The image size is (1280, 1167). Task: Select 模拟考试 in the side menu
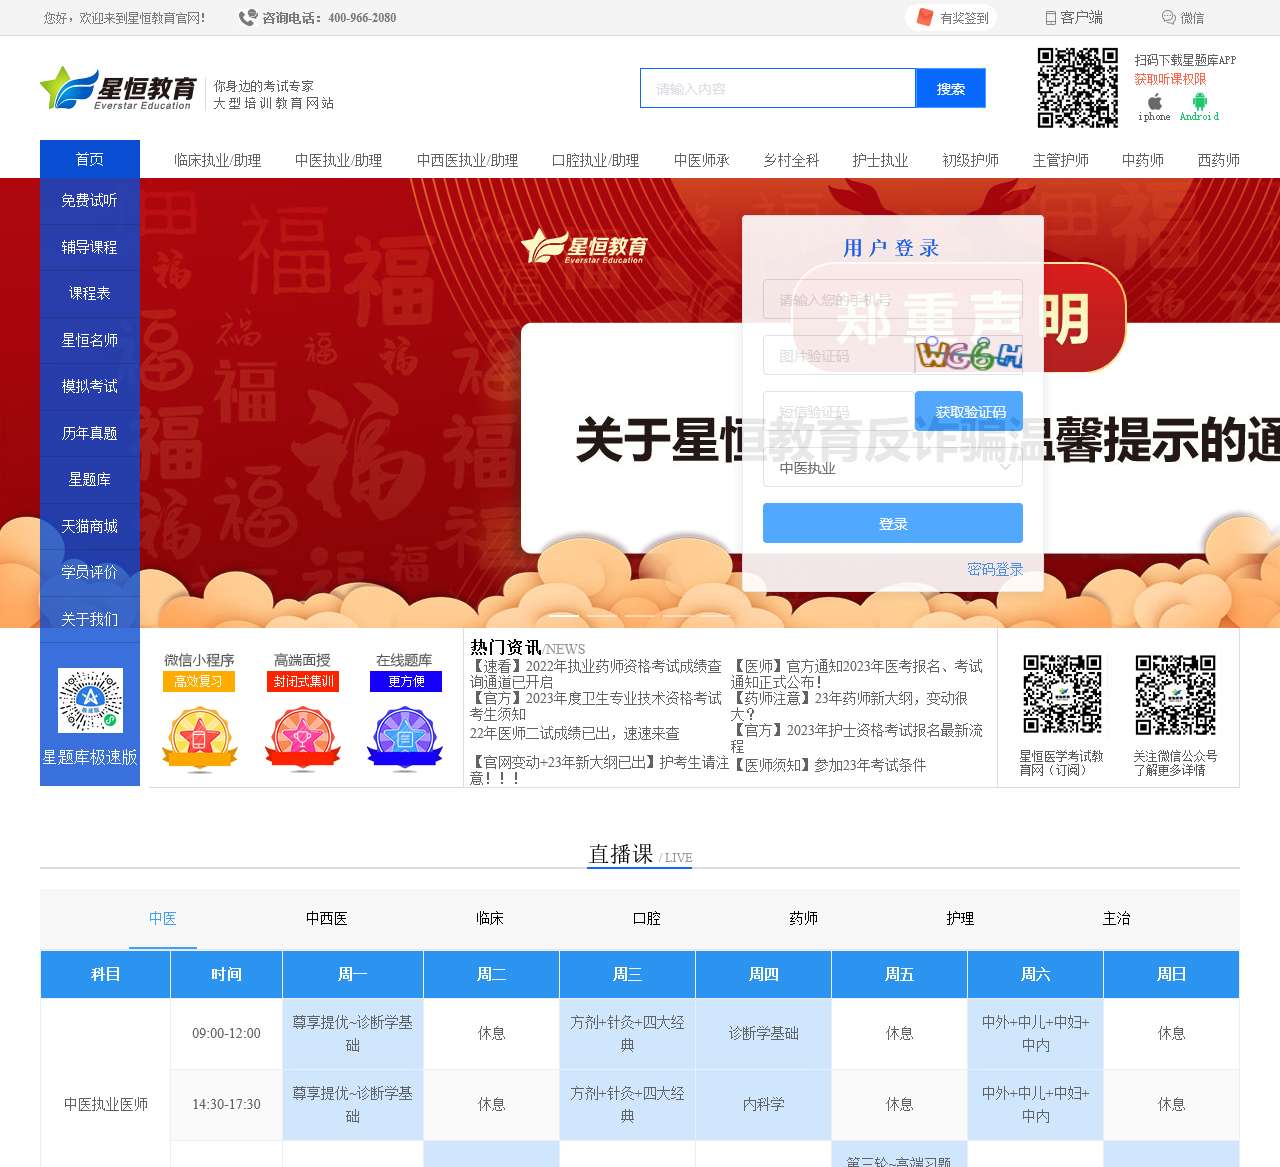pyautogui.click(x=90, y=386)
